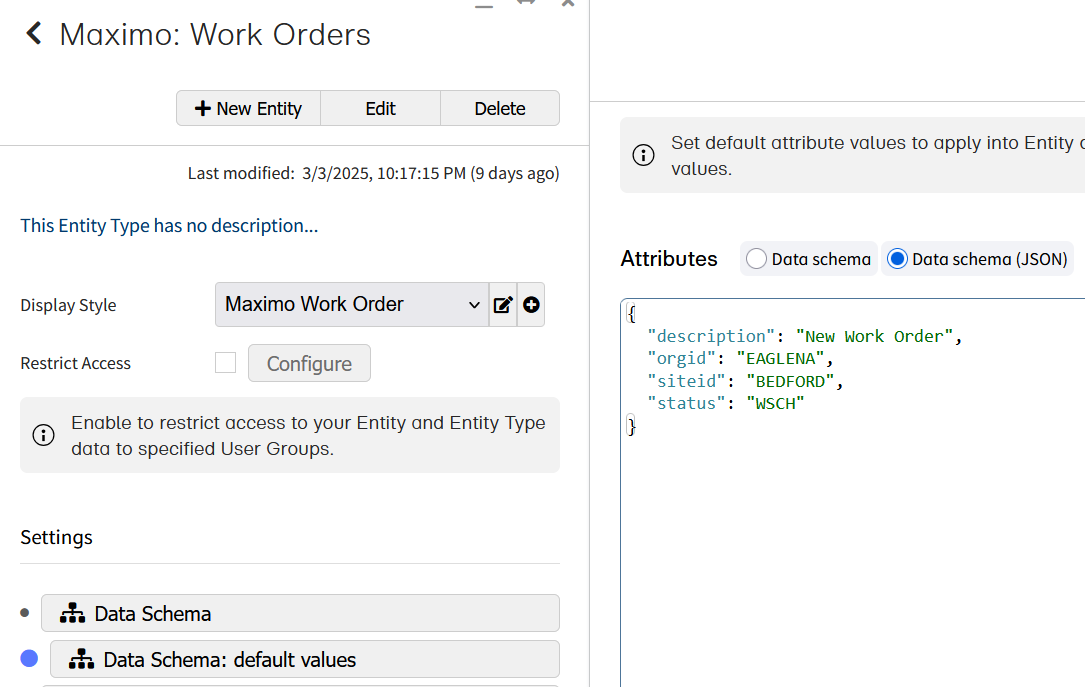Click the plus circle to add display style
This screenshot has height=687, width=1085.
pos(531,305)
